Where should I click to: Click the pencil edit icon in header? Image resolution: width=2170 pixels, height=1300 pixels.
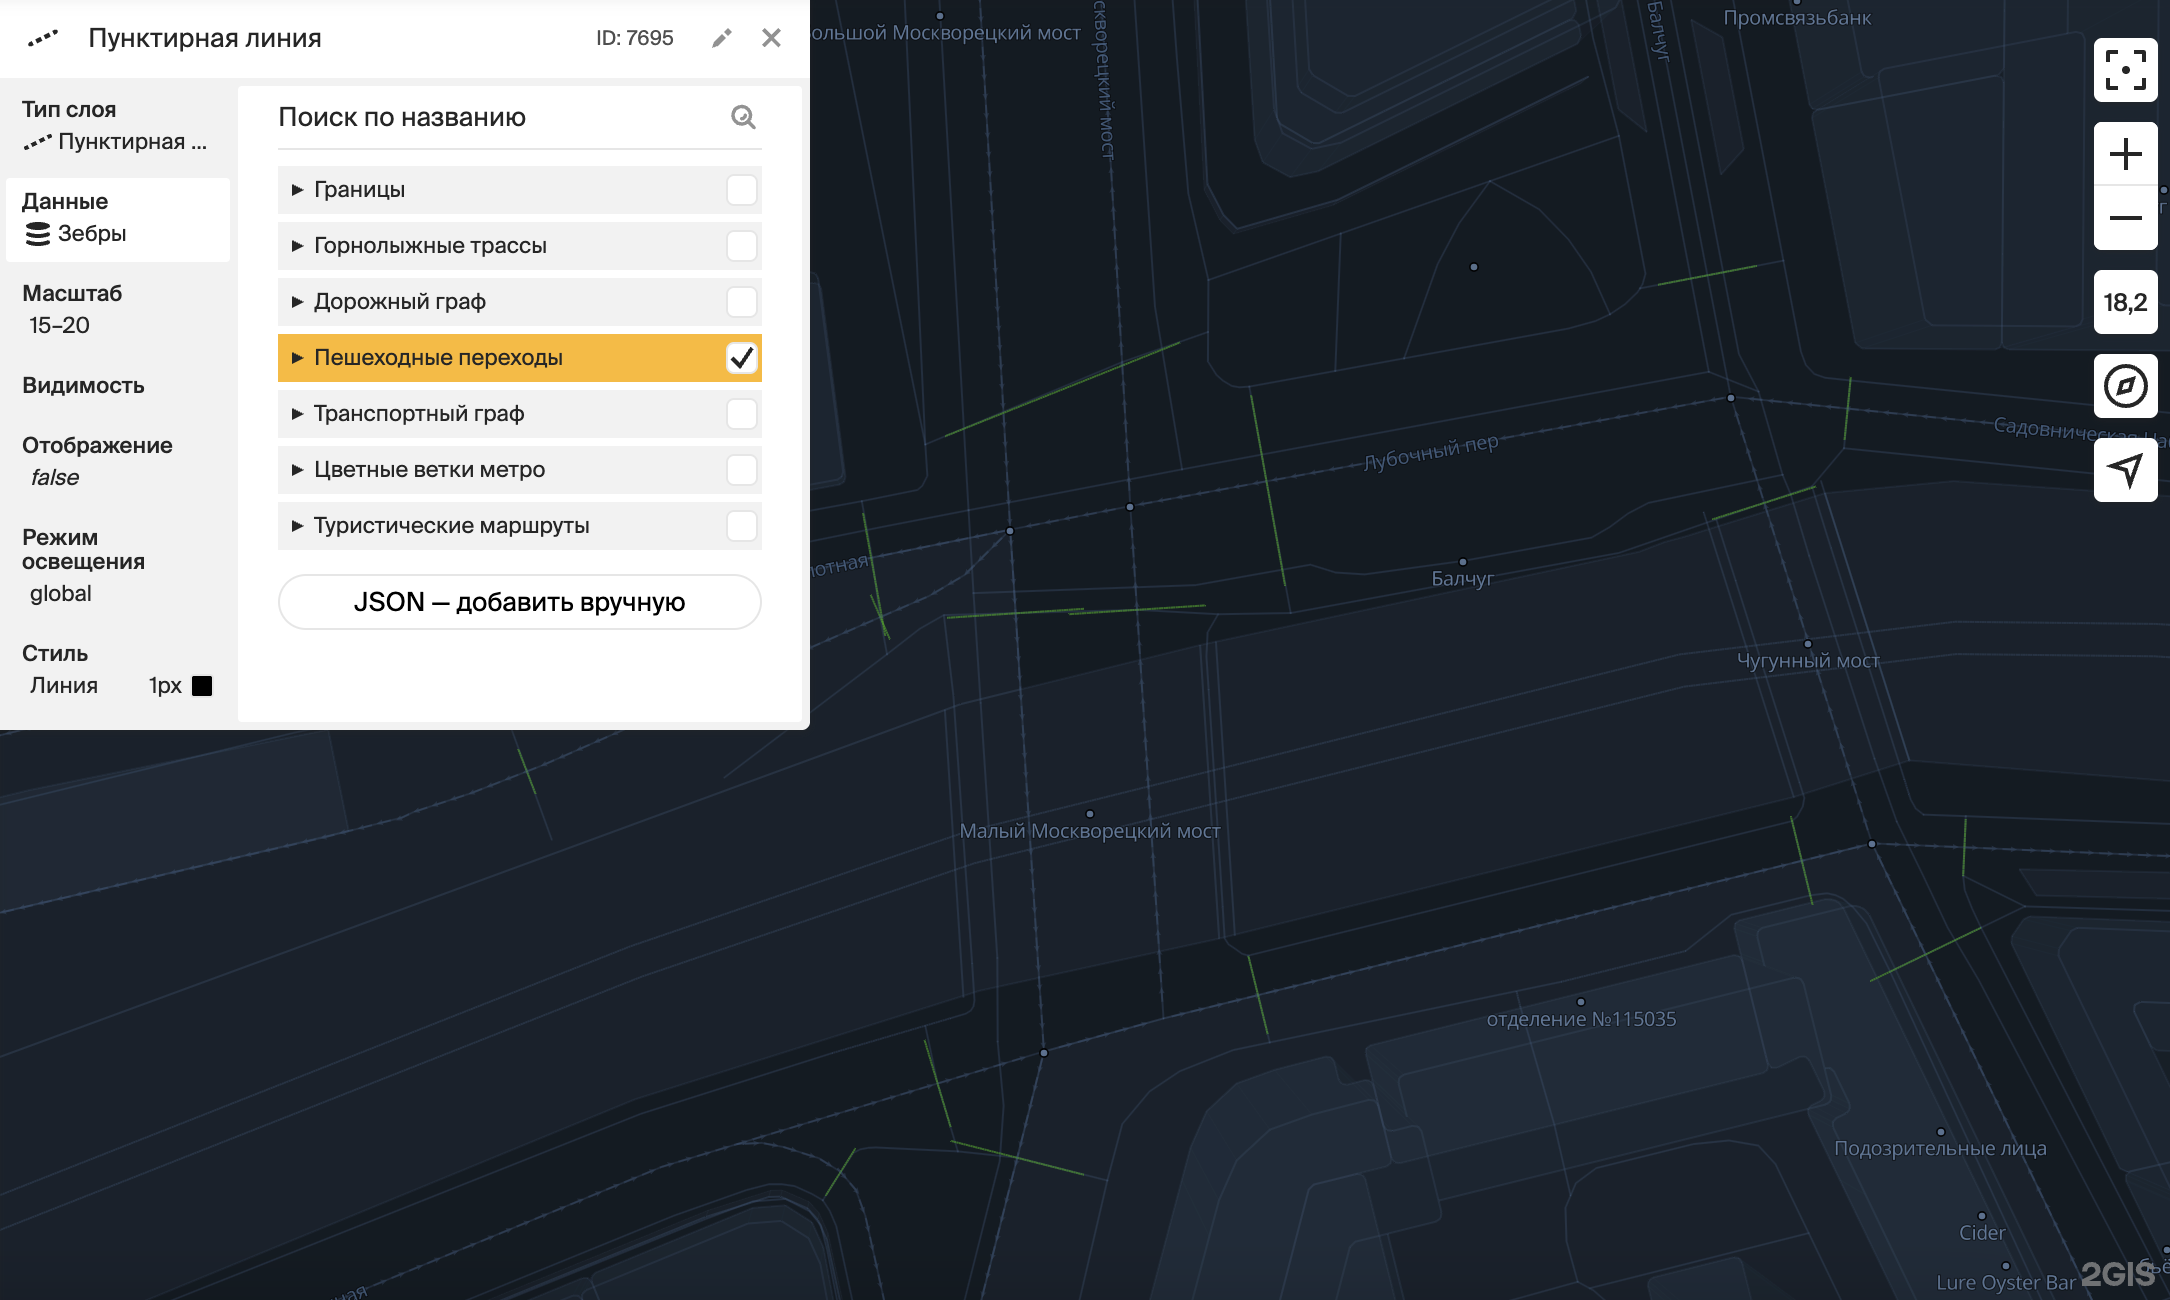pos(721,38)
